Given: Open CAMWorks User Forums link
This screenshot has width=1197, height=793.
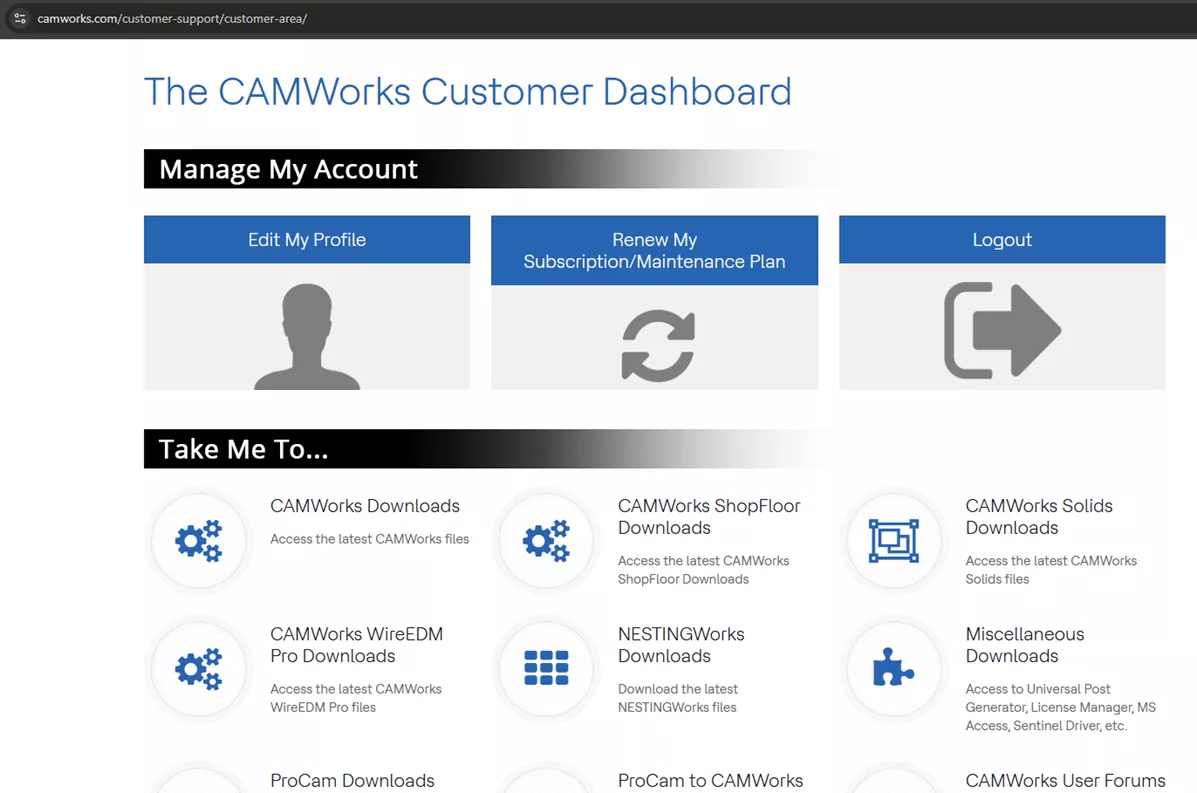Looking at the screenshot, I should point(1065,781).
